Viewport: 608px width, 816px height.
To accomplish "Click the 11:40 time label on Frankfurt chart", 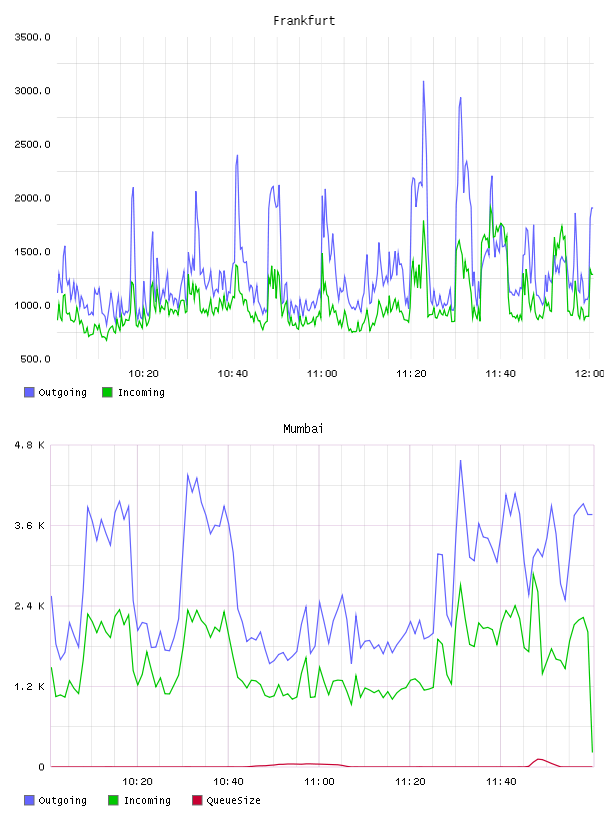I will point(500,374).
